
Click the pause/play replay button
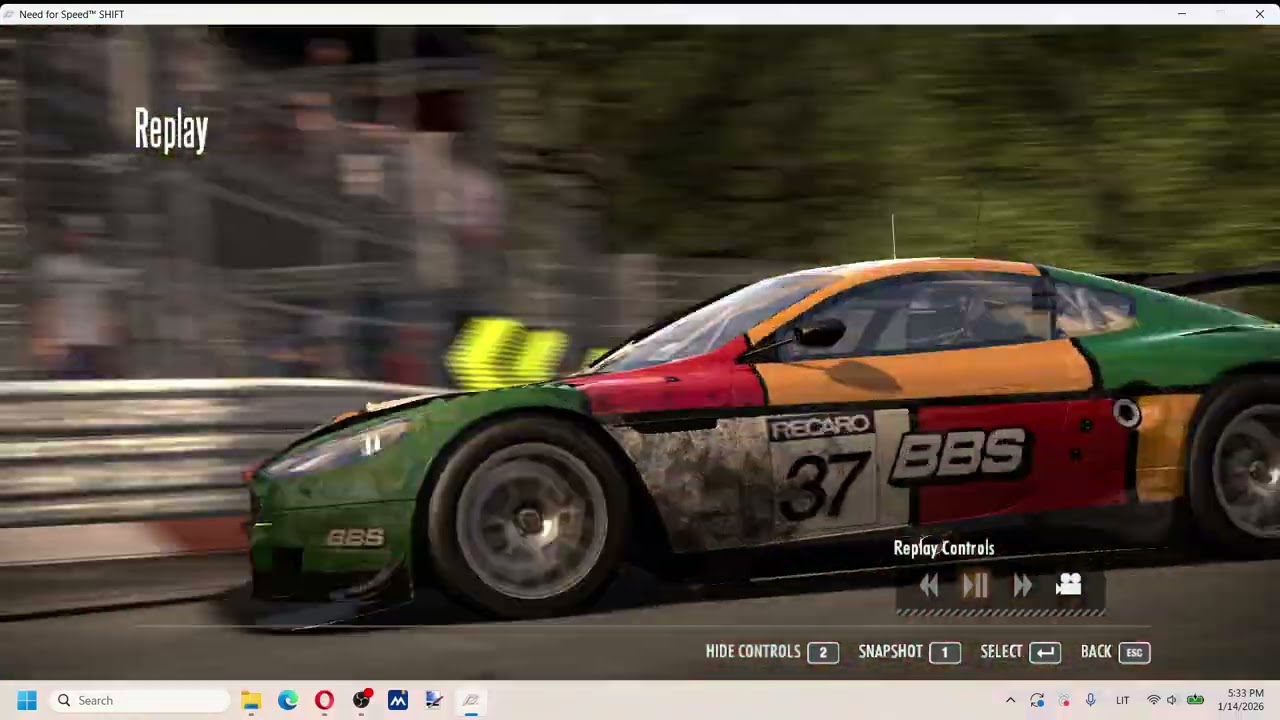click(975, 586)
